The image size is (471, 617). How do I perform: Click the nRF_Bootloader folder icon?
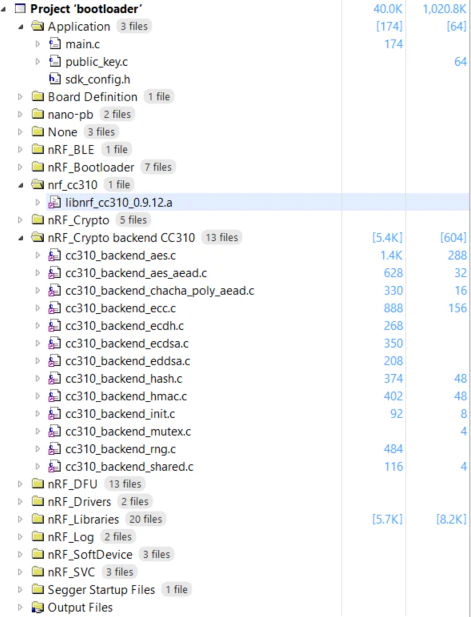point(37,167)
